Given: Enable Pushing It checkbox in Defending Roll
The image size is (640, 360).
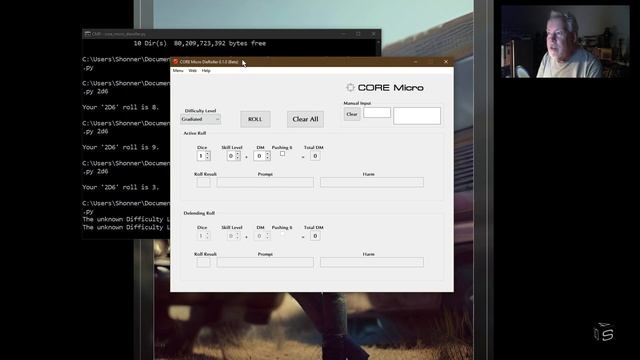Looking at the screenshot, I should [282, 233].
